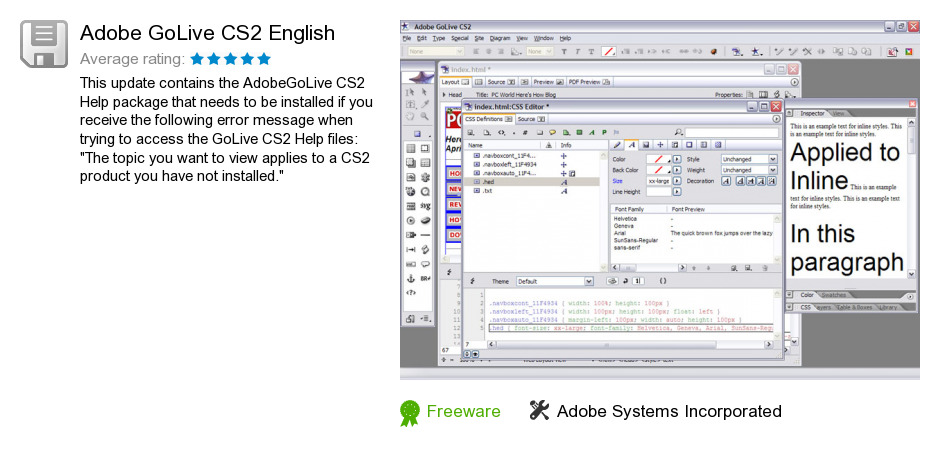Select the comment speech bubble object in the Objects palette
This screenshot has height=457, width=940.
425,264
